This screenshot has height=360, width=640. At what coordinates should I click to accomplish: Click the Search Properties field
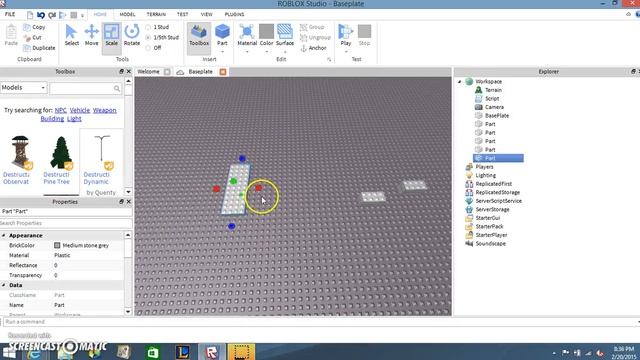point(66,223)
